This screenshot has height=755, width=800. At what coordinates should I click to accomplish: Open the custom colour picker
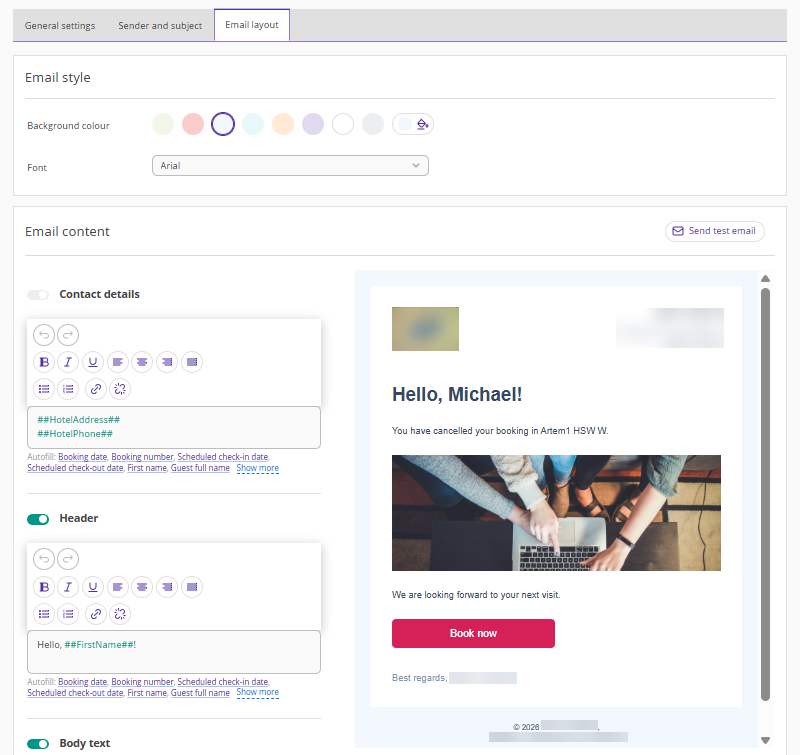click(413, 124)
